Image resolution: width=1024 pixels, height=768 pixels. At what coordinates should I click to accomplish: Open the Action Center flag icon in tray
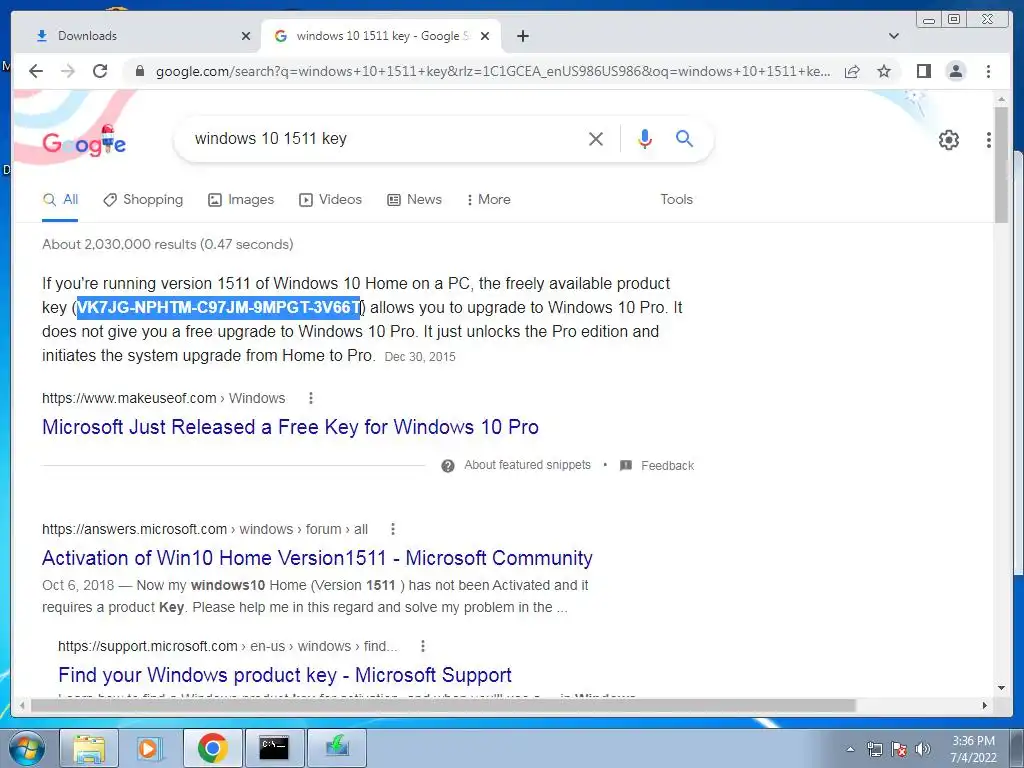click(899, 749)
